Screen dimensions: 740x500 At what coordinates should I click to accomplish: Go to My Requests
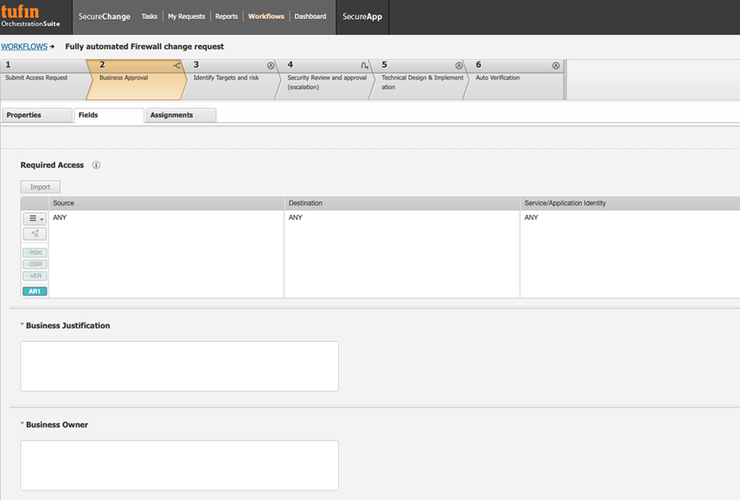186,17
